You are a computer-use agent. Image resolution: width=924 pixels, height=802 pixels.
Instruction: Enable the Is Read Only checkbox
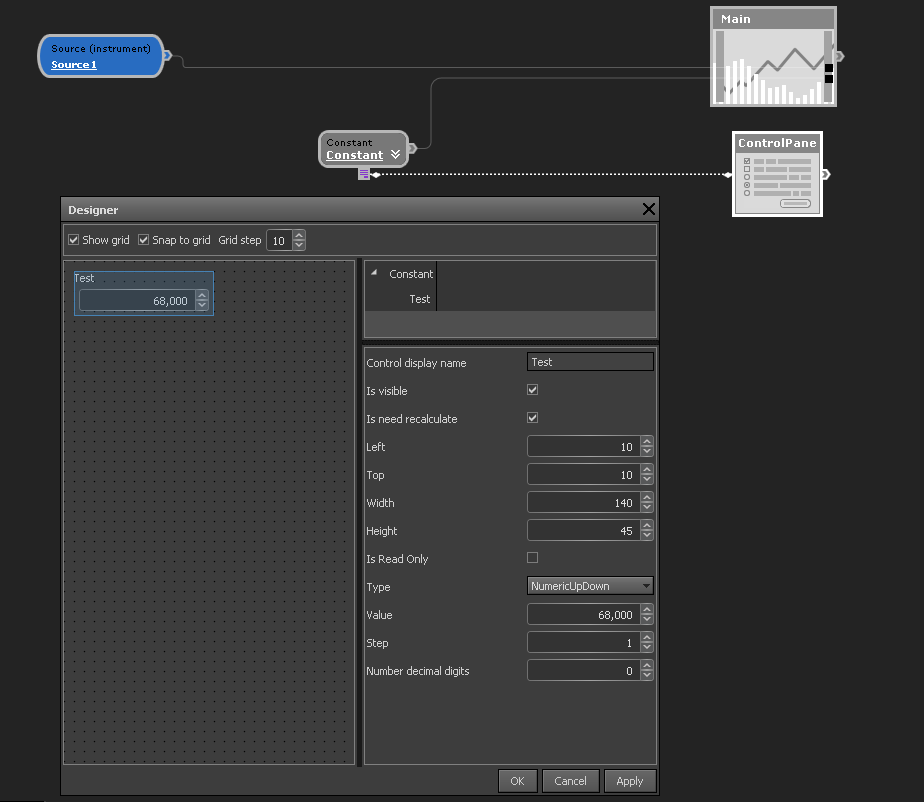coord(532,558)
